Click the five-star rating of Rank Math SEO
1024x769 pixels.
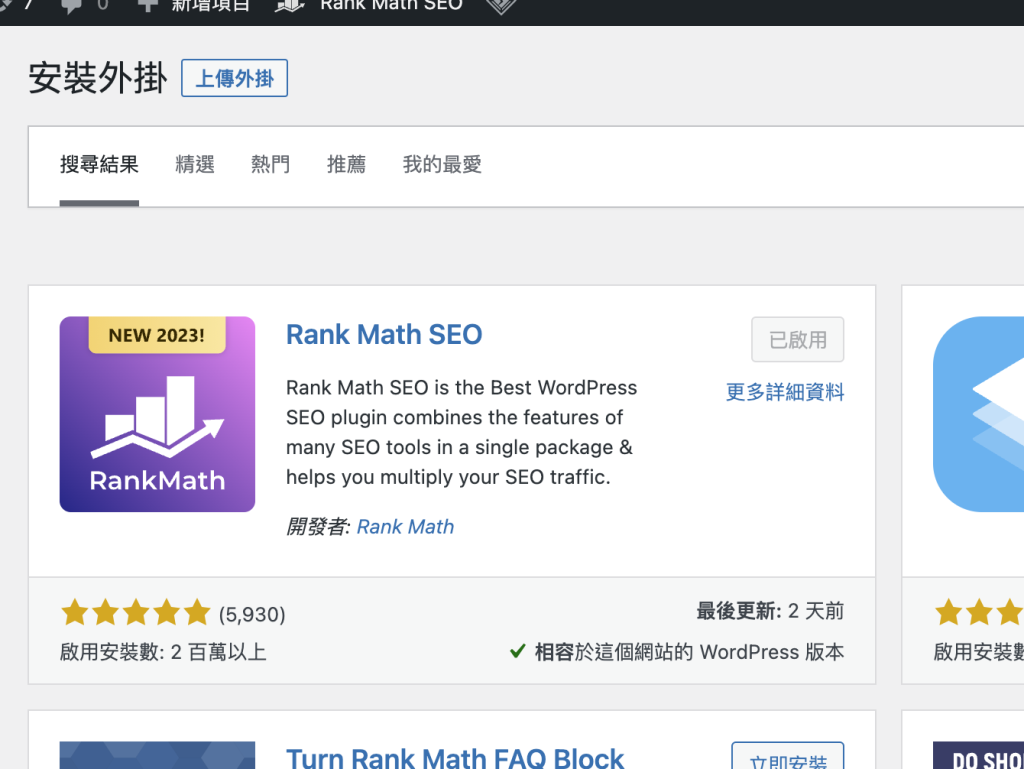click(x=136, y=613)
